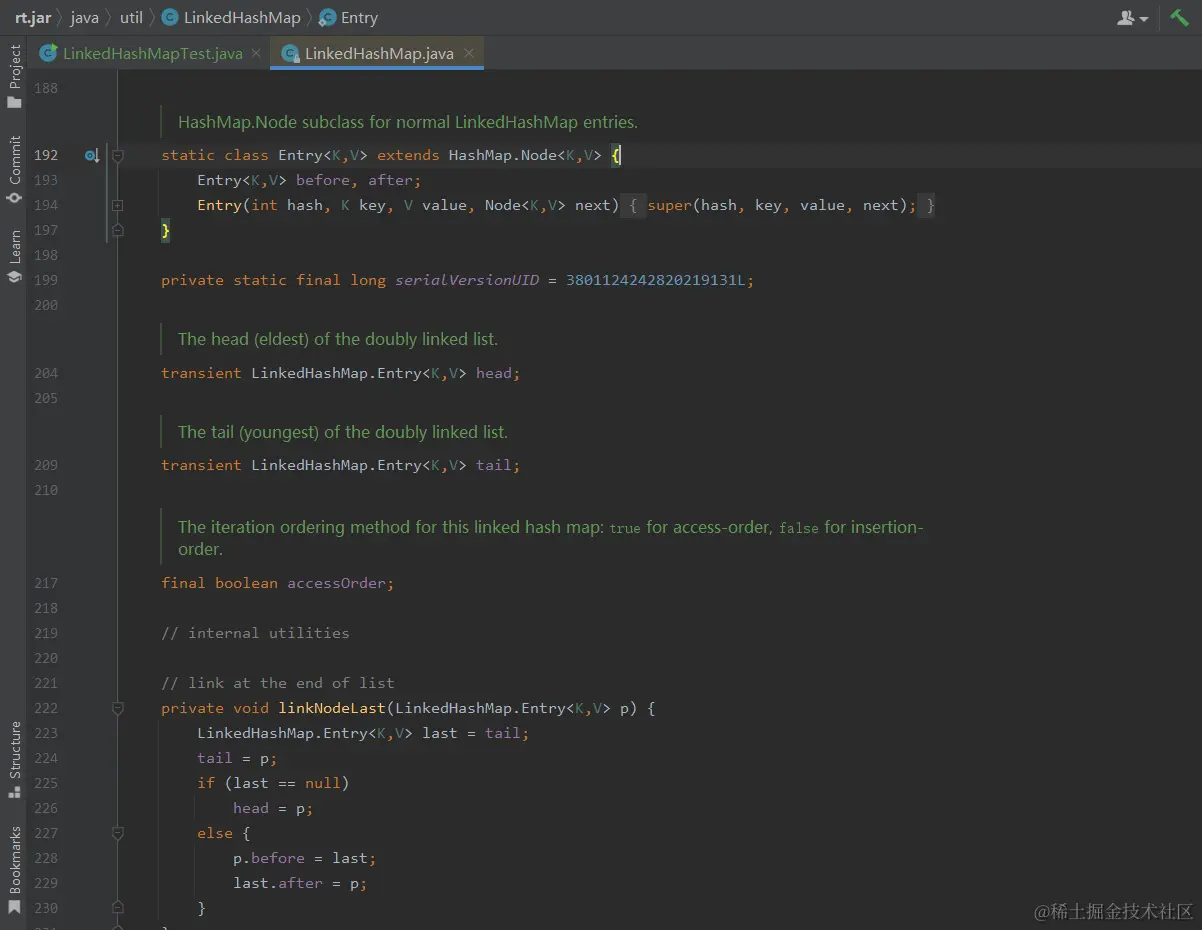Select rt.jar in the navigation breadcrumb
Screen dimensions: 1202x930
pyautogui.click(x=33, y=18)
